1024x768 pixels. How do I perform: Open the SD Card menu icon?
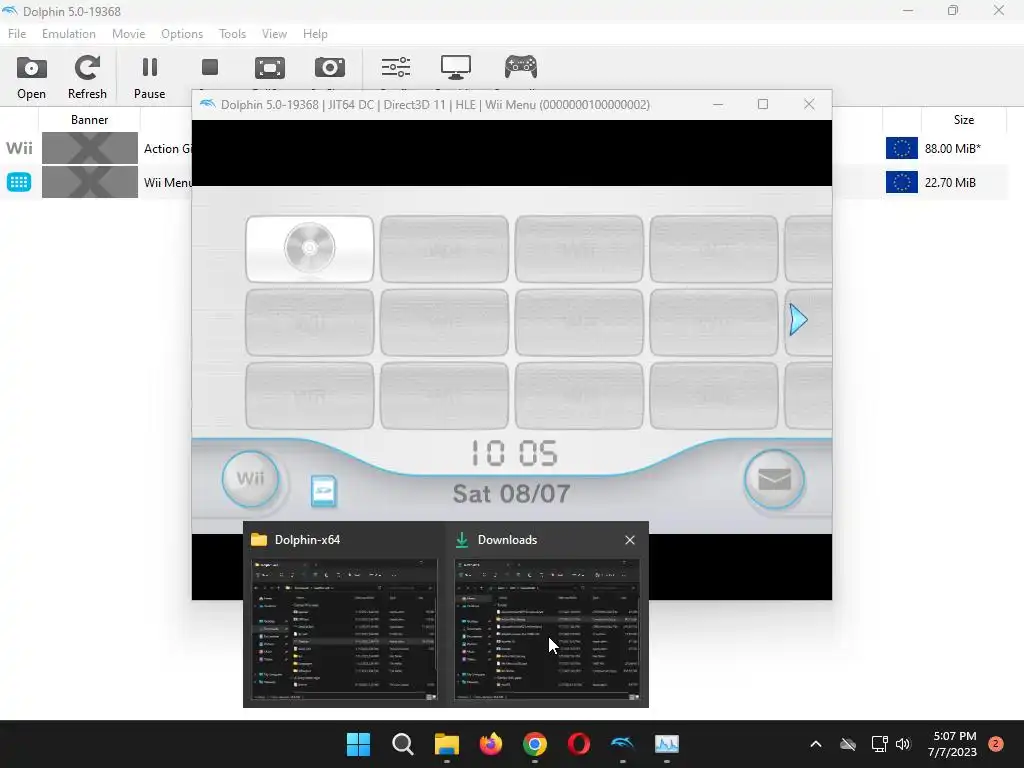pos(324,492)
